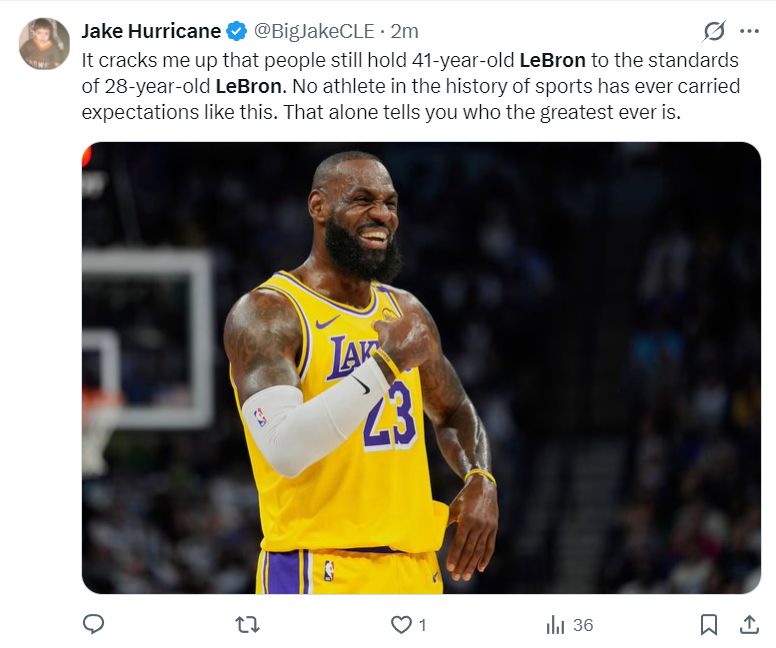Open the post via 2m timestamp
The image size is (776, 648).
pos(405,31)
